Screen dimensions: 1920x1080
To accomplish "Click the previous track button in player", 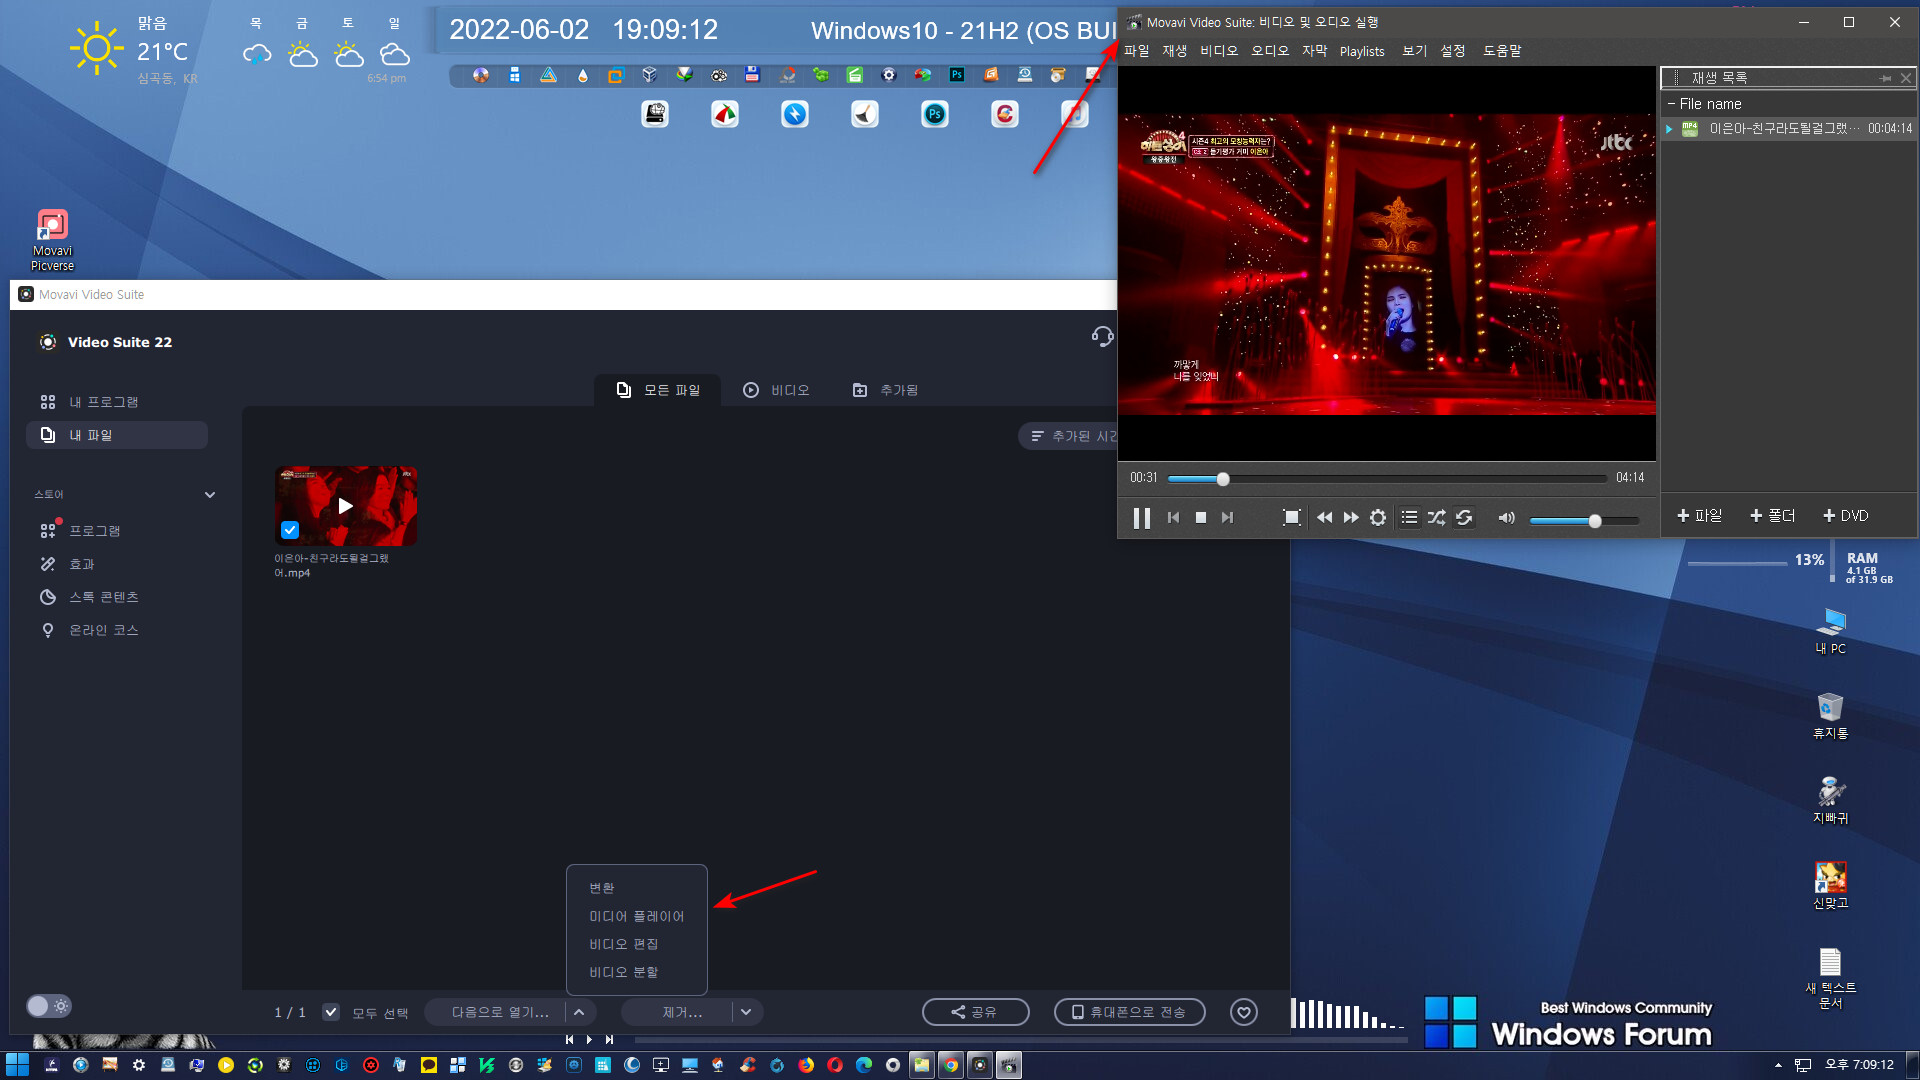I will click(1173, 518).
